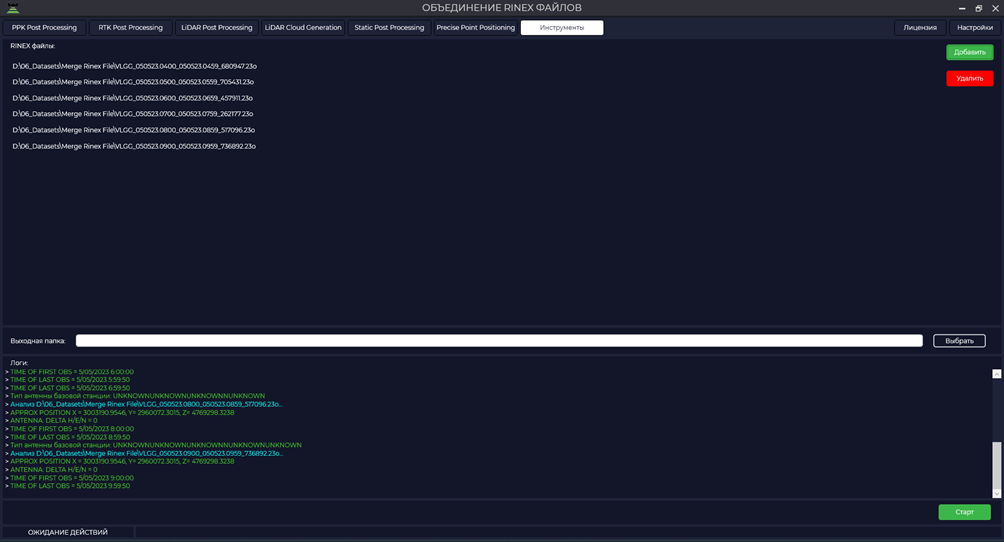The width and height of the screenshot is (1004, 542).
Task: Click log line TIME OF LAST OBS 6:59:50
Action: pyautogui.click(x=70, y=388)
